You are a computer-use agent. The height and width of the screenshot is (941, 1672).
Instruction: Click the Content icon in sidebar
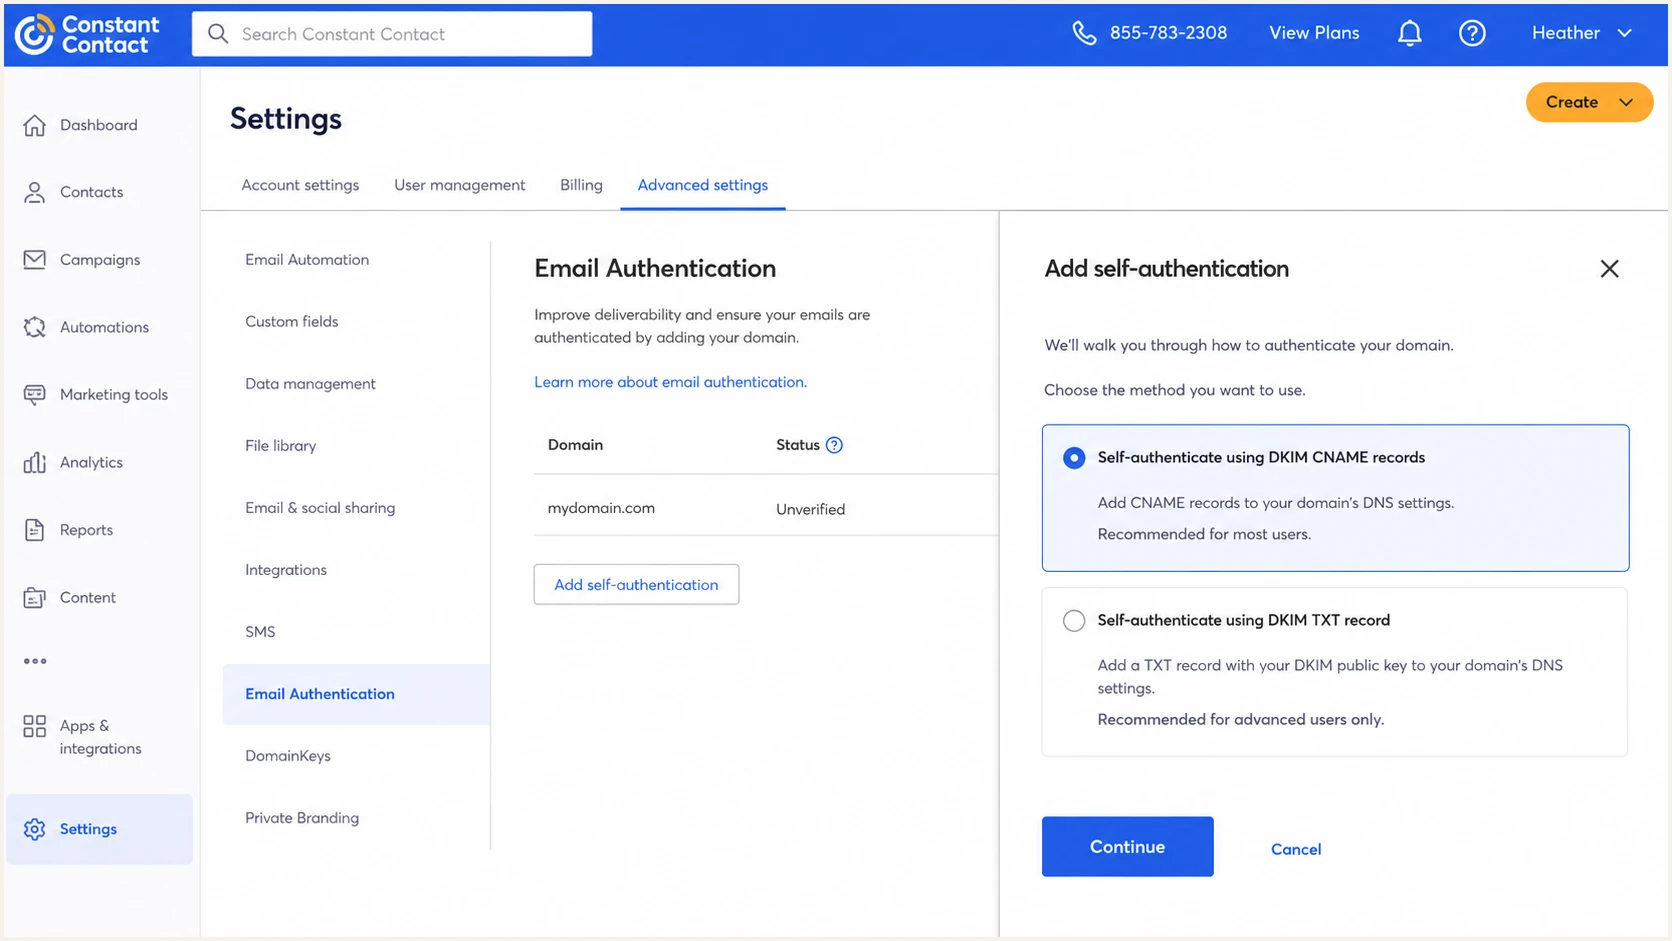[x=35, y=597]
